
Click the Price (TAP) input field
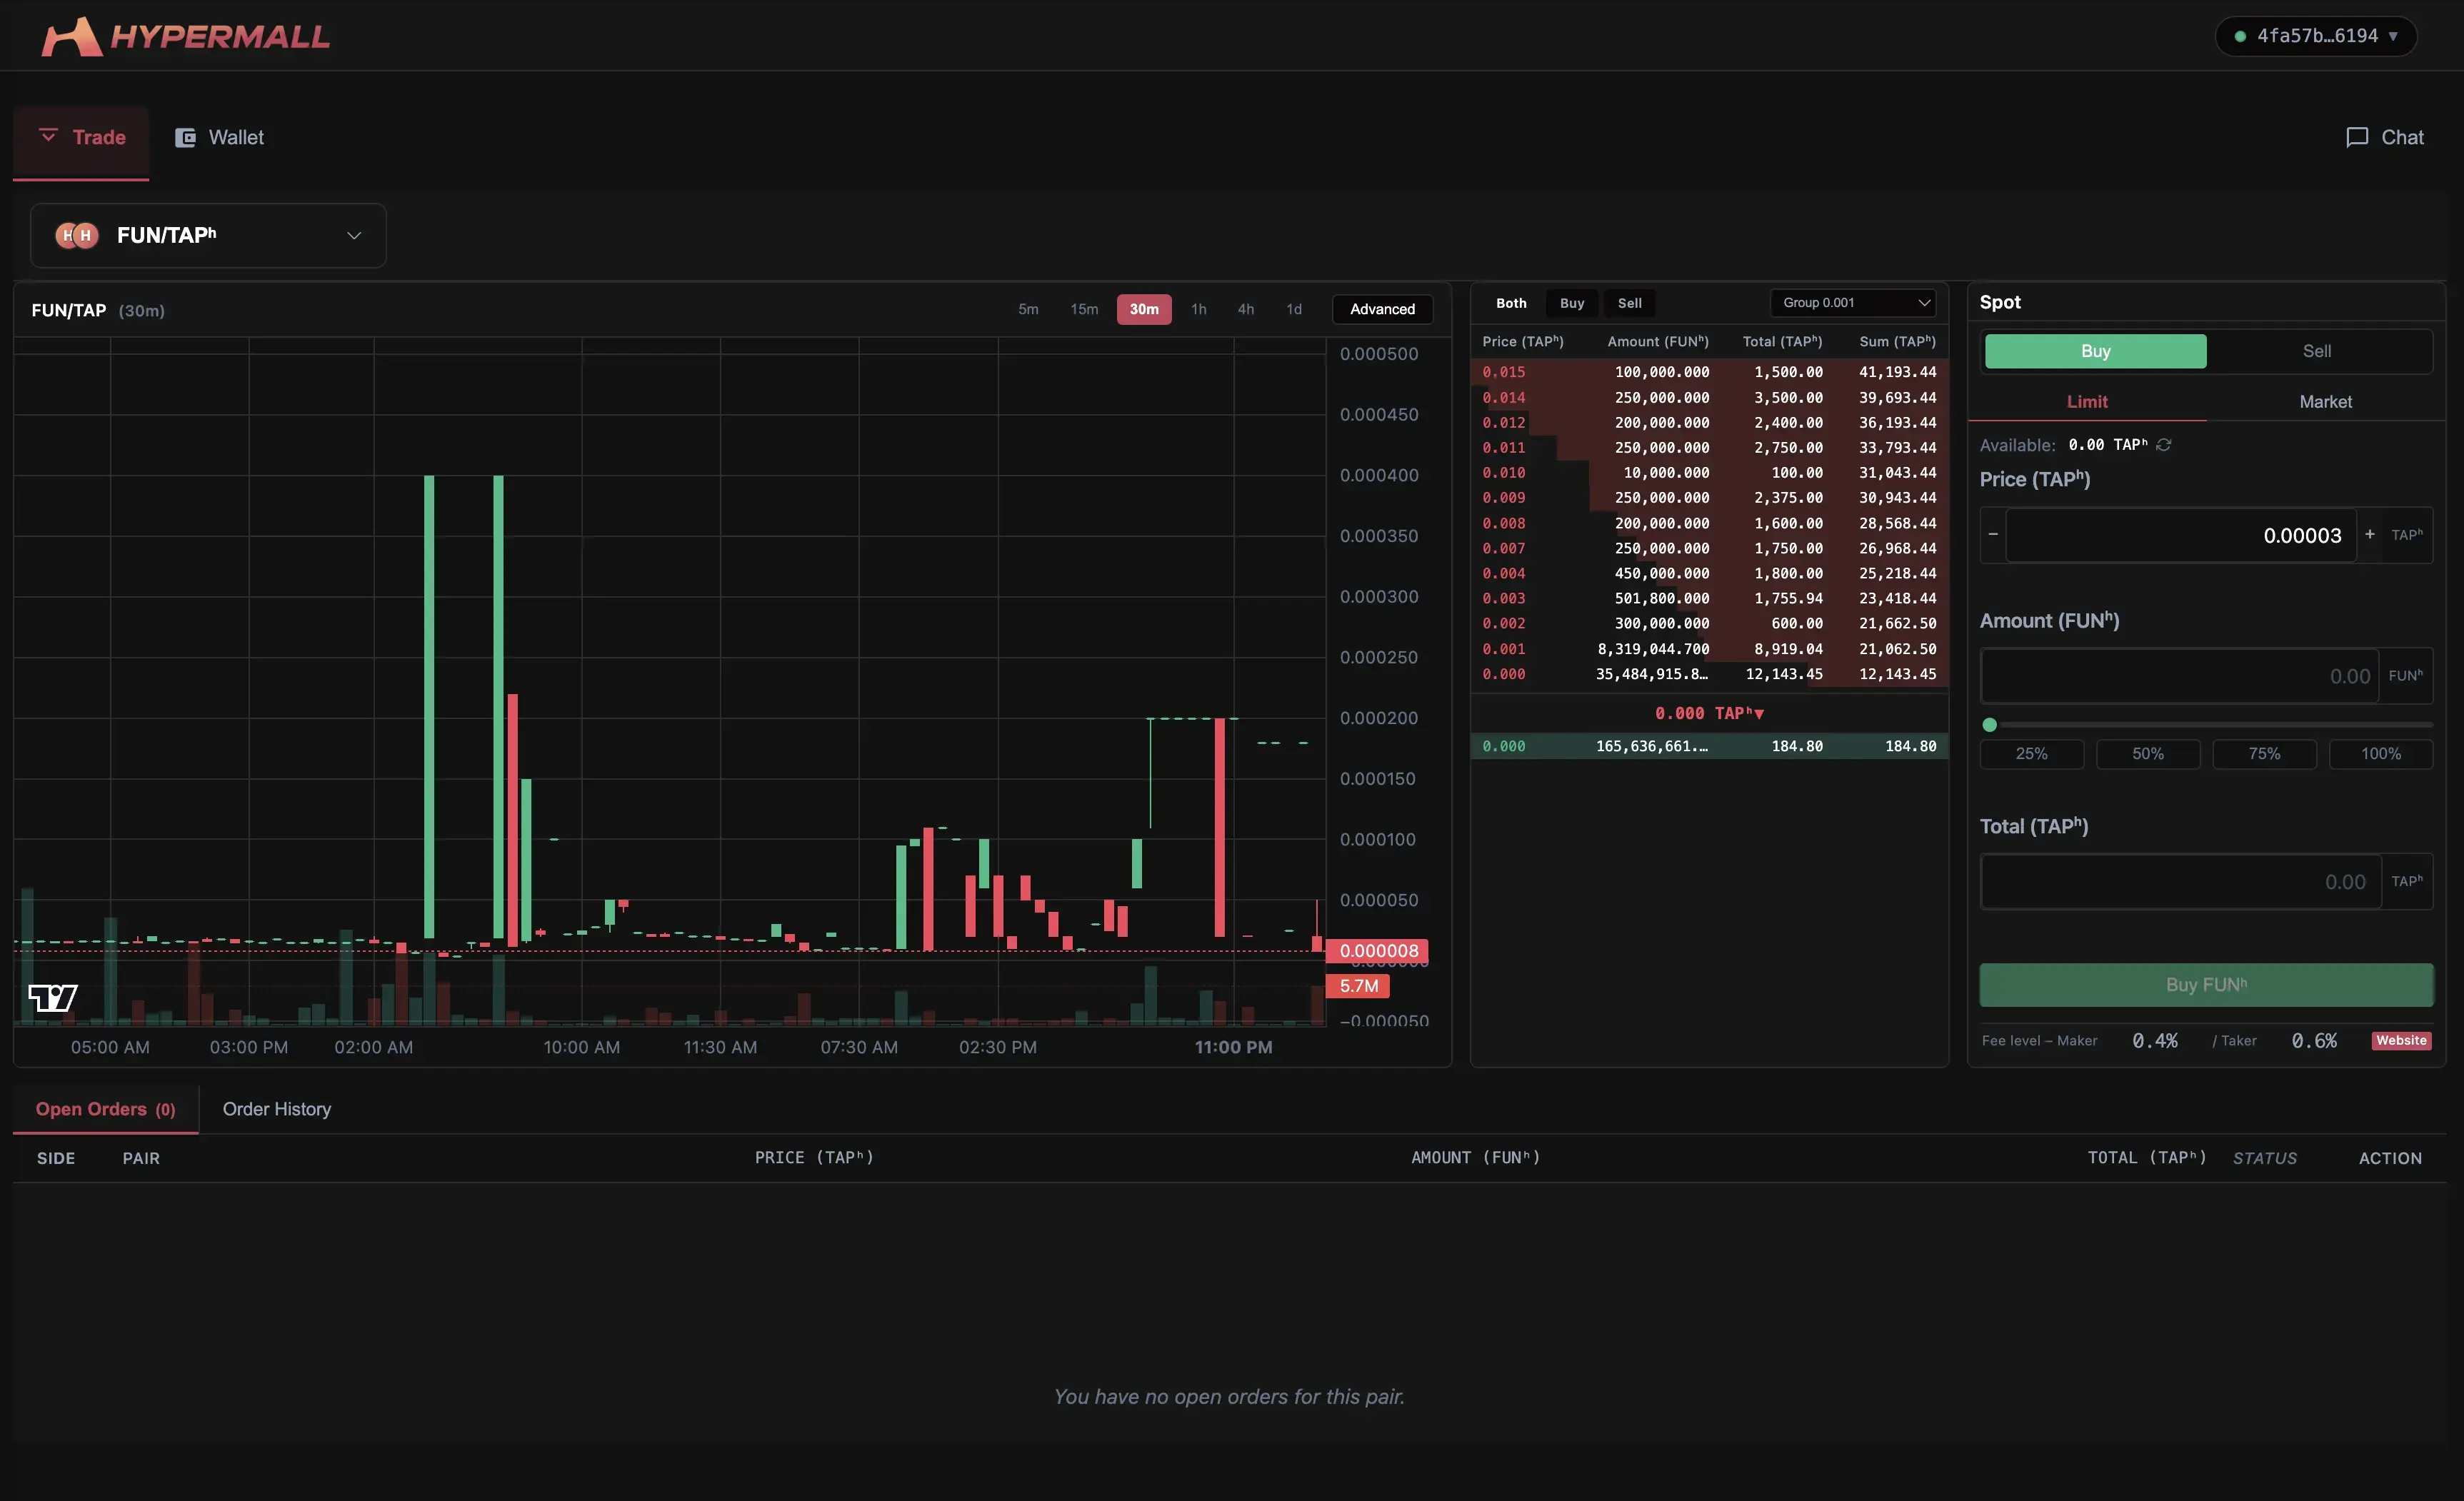click(2180, 535)
